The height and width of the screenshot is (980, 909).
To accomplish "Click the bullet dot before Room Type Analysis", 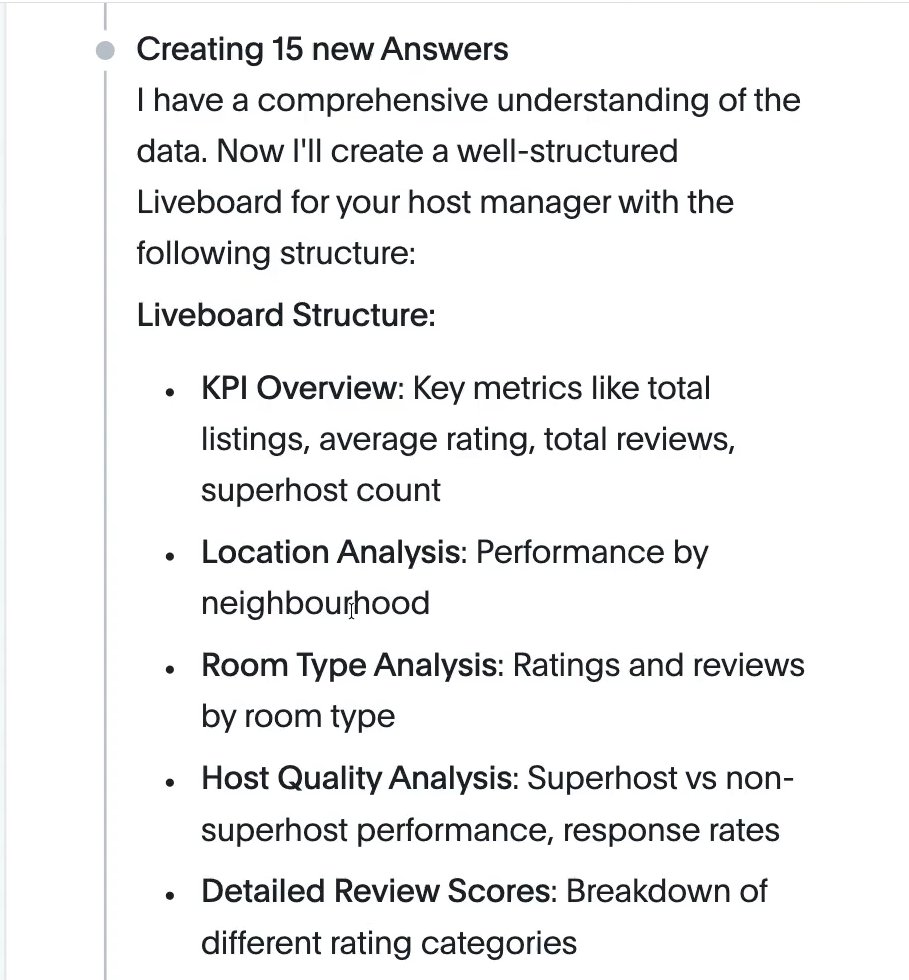I will (172, 667).
